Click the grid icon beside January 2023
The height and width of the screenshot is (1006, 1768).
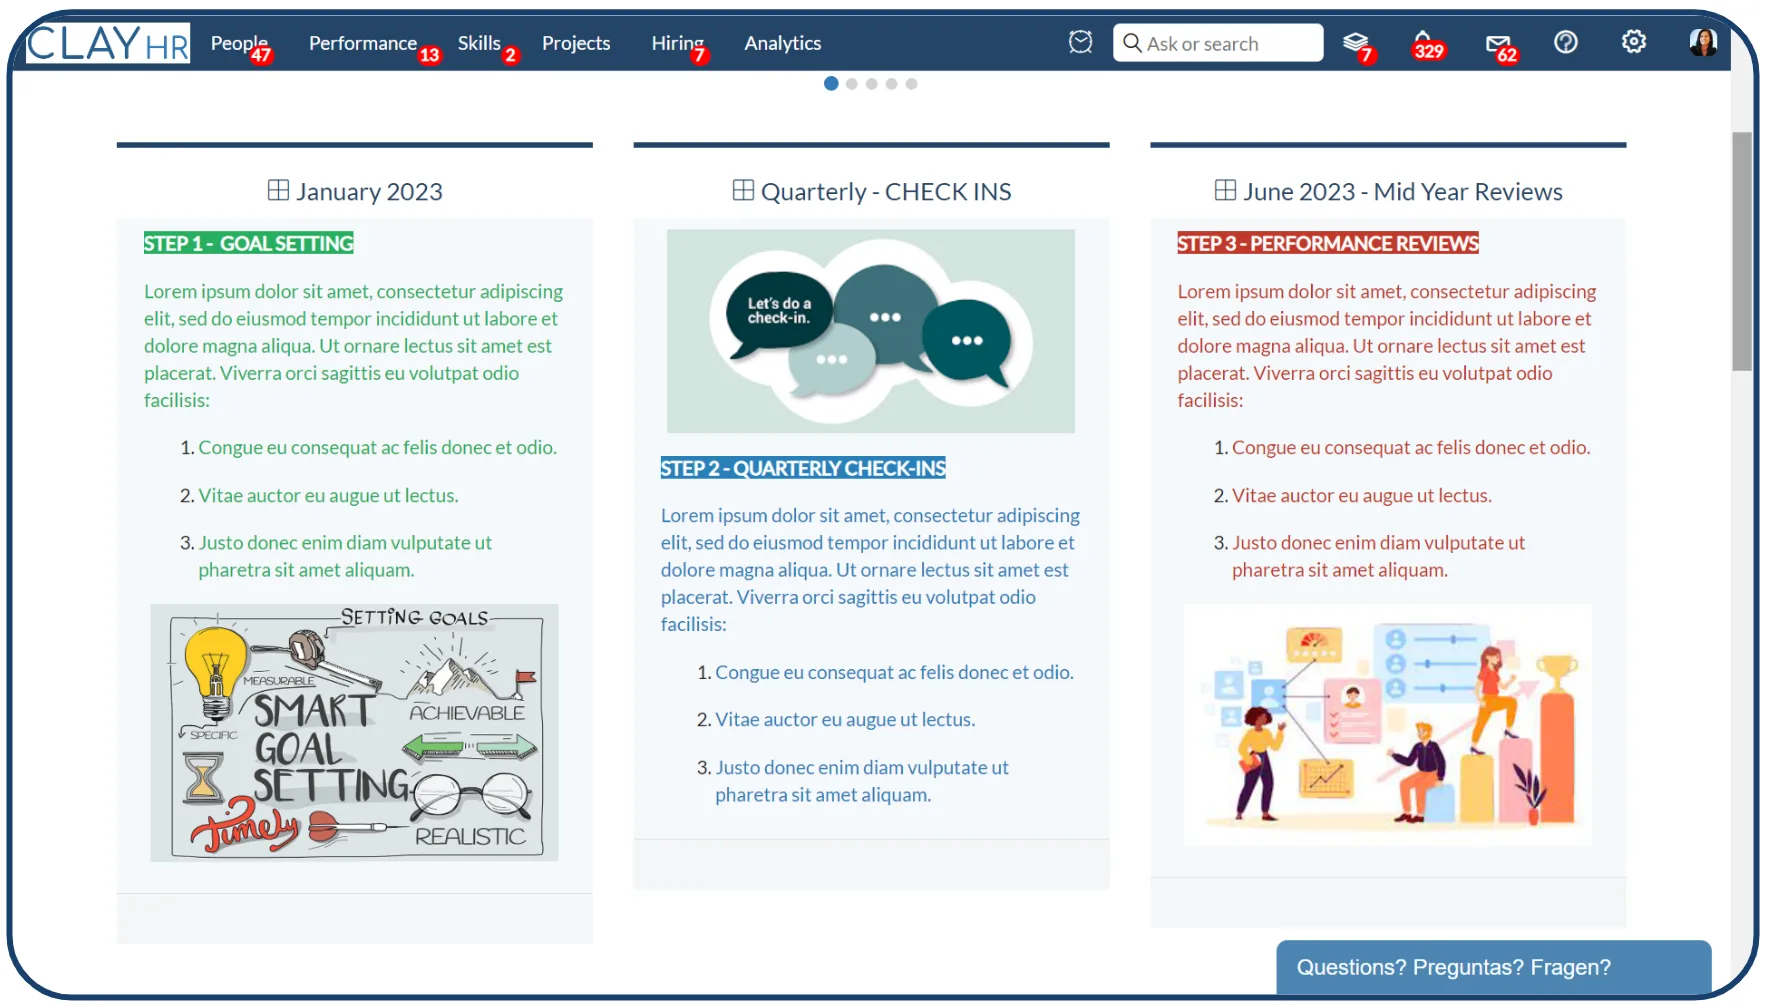pos(278,190)
